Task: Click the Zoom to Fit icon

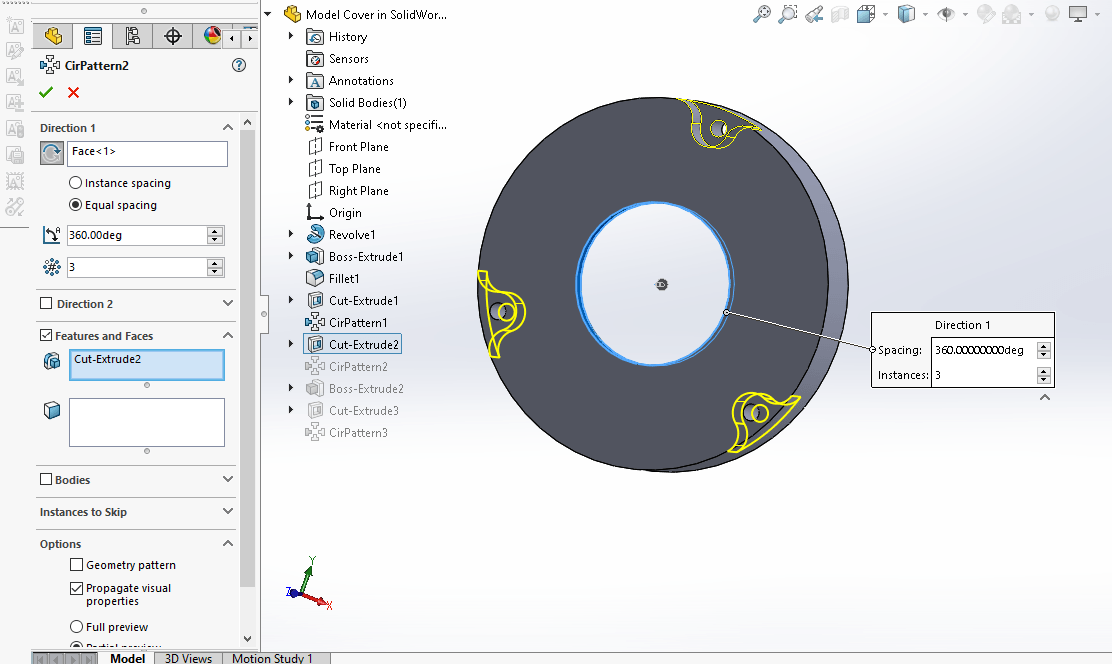Action: (763, 14)
